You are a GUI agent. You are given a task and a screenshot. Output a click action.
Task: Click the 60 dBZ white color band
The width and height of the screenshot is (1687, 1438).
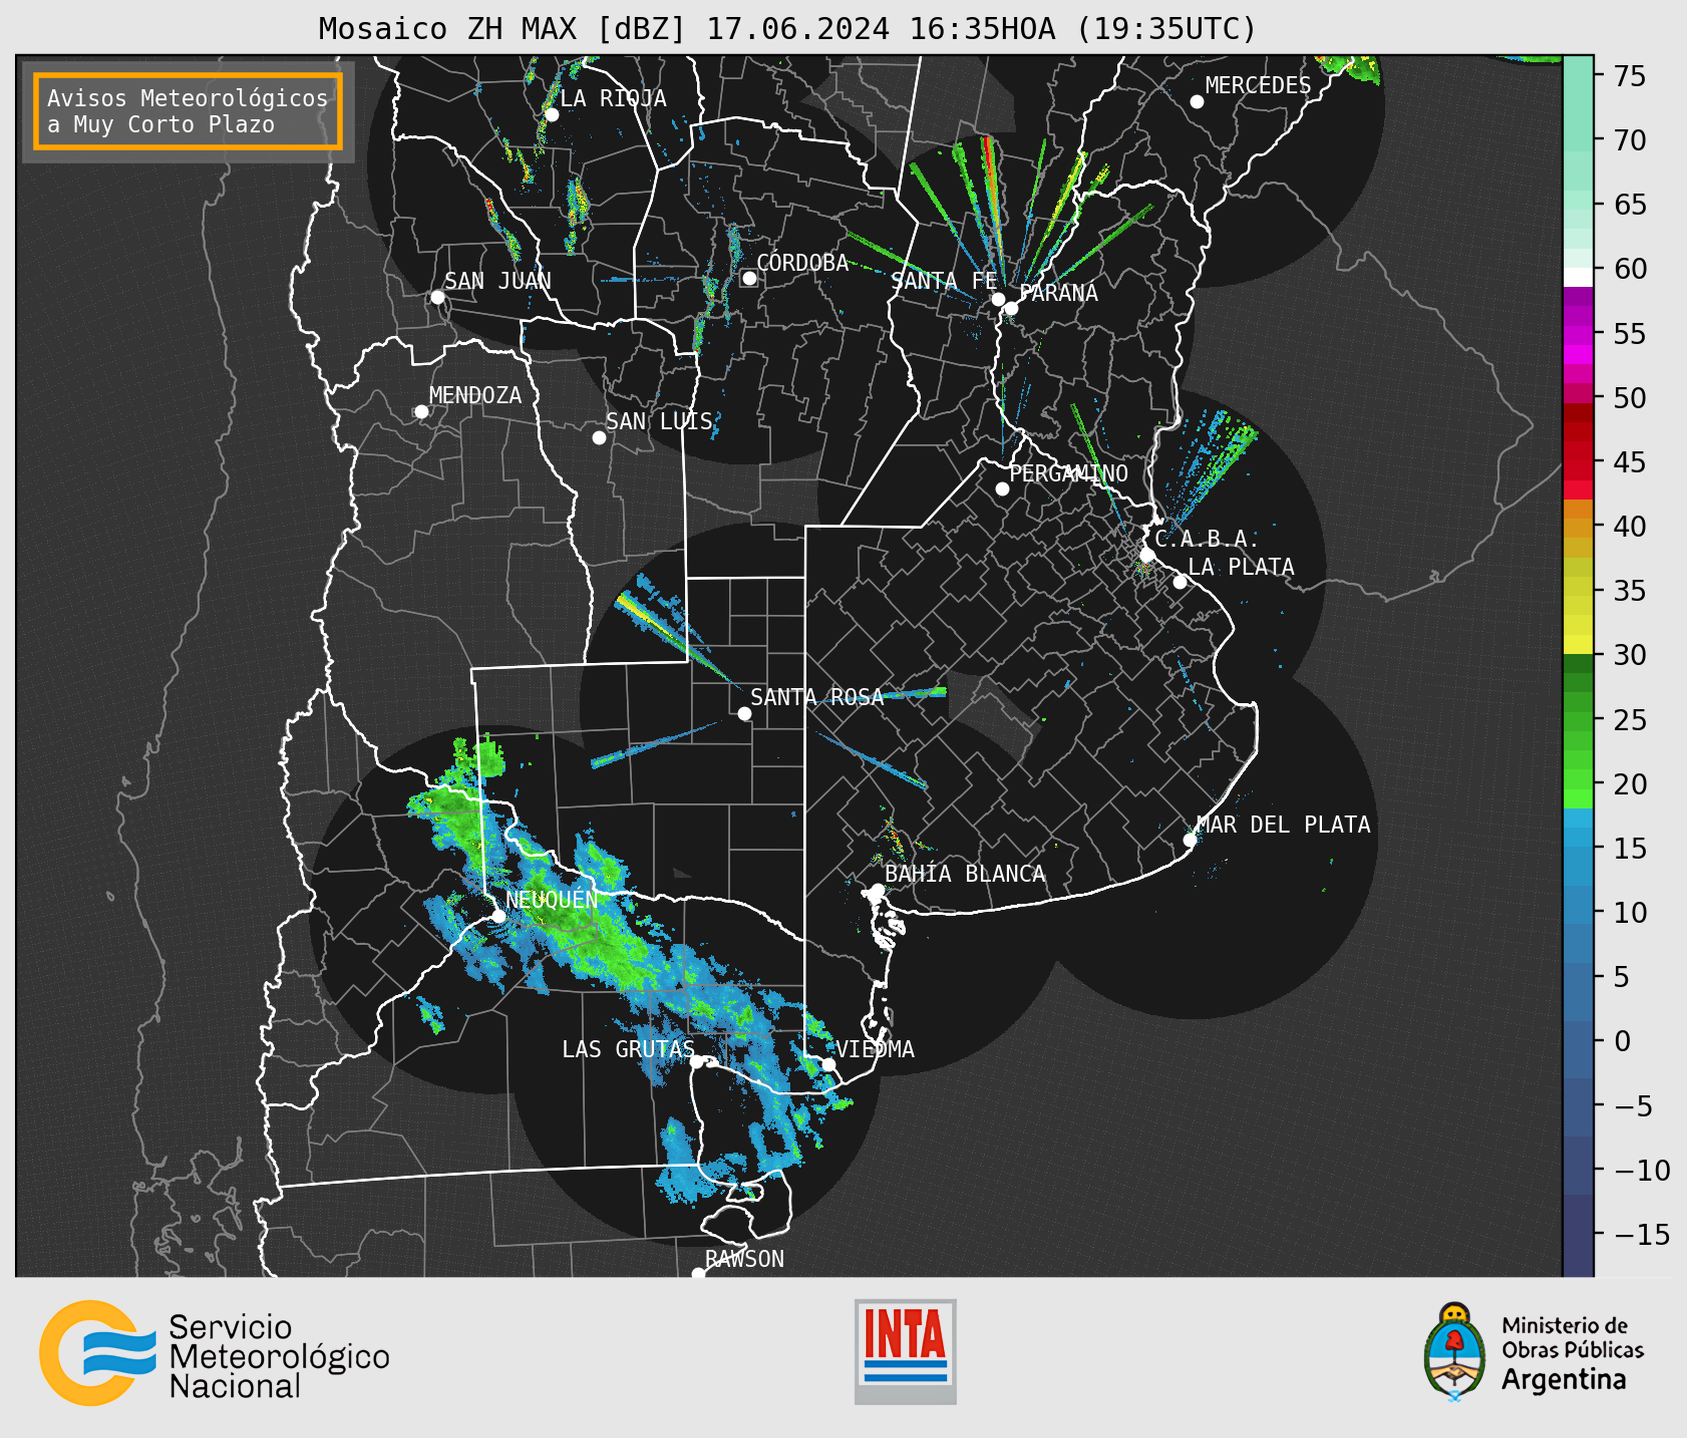click(x=1578, y=278)
